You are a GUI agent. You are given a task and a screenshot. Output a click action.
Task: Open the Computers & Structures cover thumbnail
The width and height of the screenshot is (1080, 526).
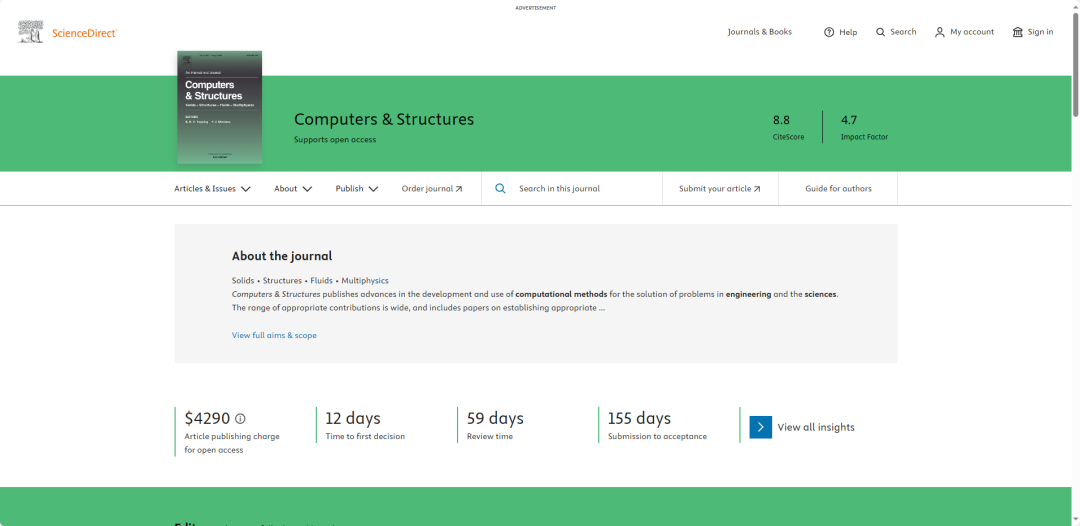click(x=220, y=107)
